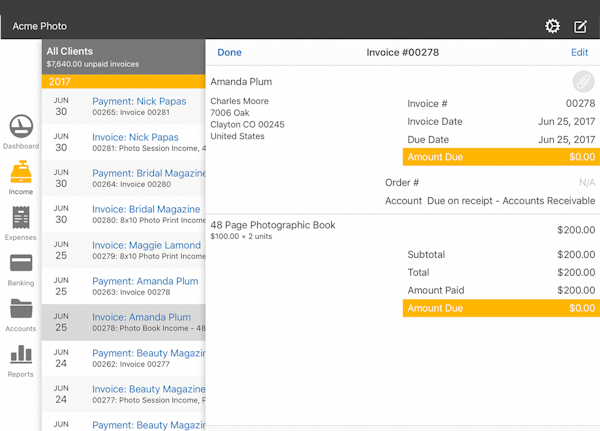
Task: Click the Invoice #00278 title
Action: [403, 52]
